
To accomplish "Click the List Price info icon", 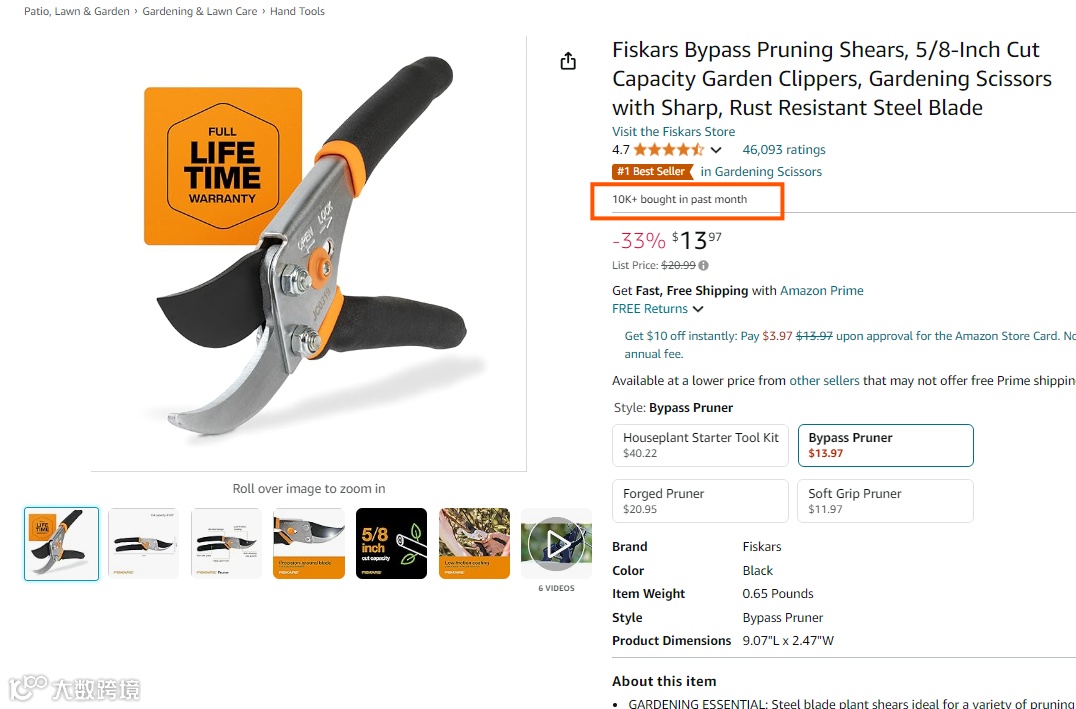I will 703,266.
